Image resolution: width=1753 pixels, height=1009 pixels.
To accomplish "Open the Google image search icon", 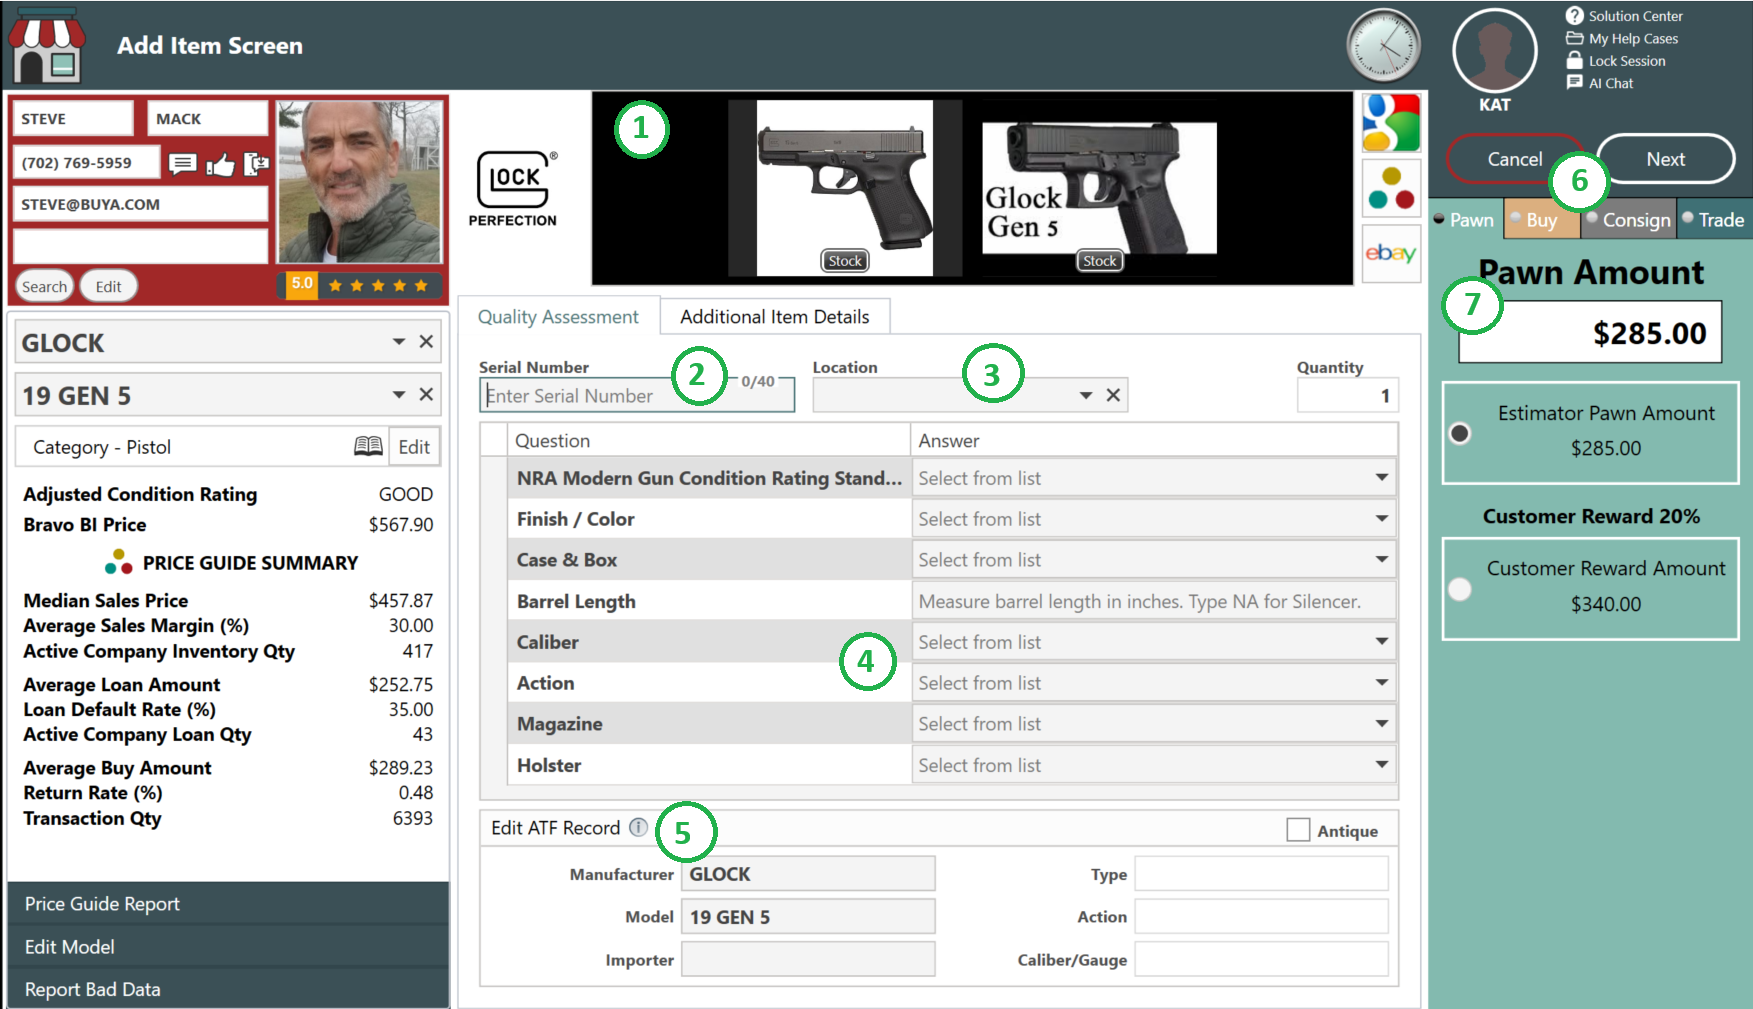I will 1391,123.
